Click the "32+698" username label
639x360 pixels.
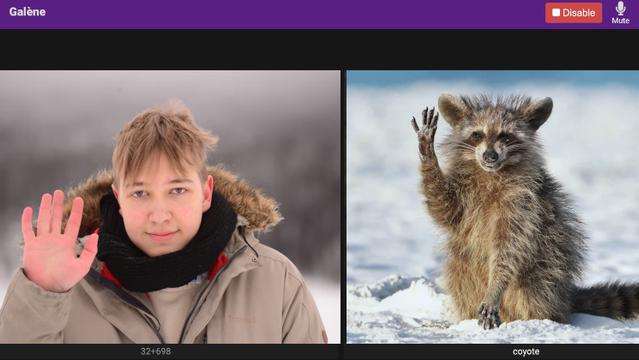pyautogui.click(x=156, y=351)
